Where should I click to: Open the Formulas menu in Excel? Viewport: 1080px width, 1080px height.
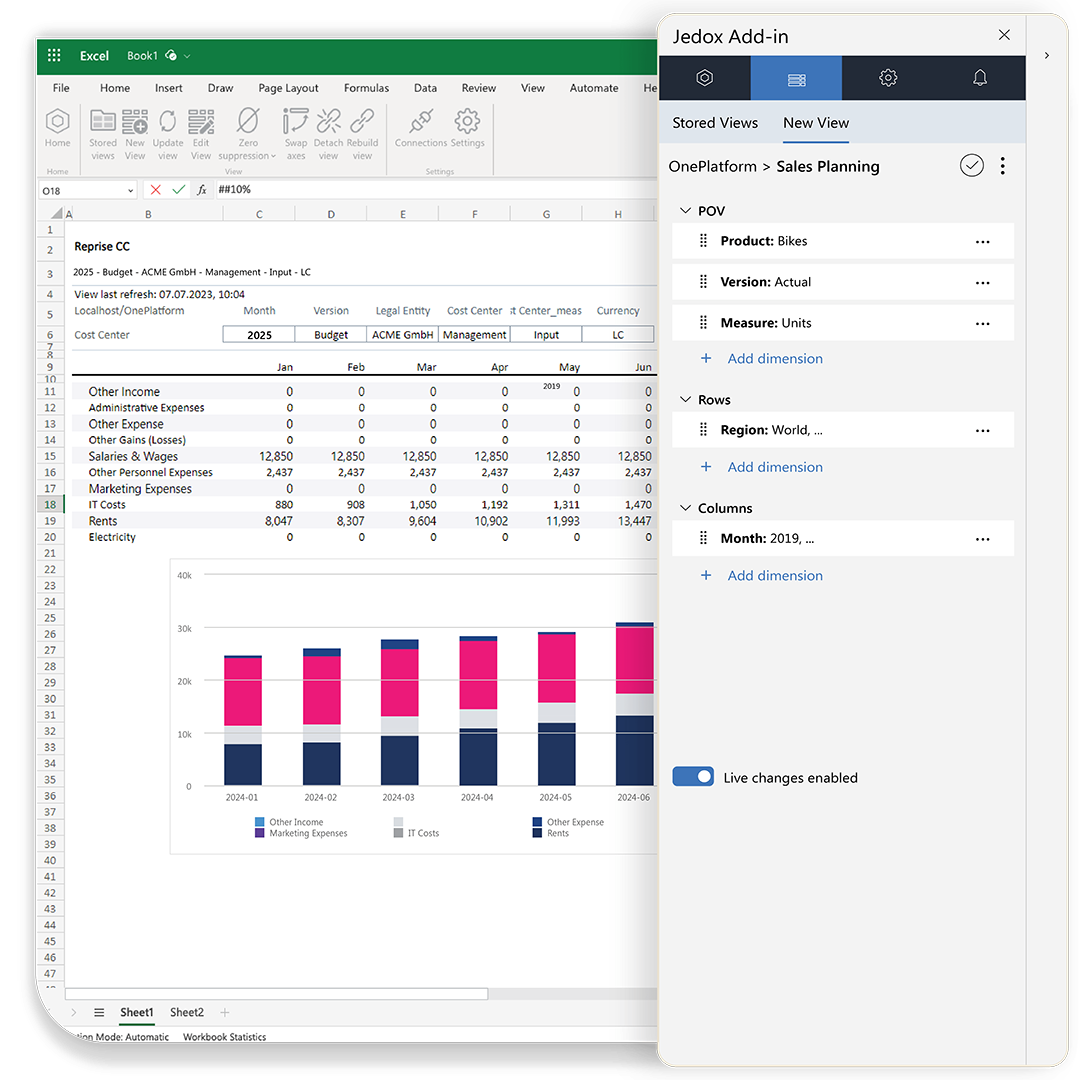[366, 88]
